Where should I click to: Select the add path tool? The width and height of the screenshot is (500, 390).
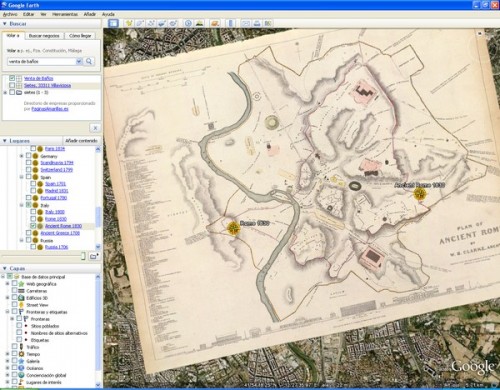[151, 23]
